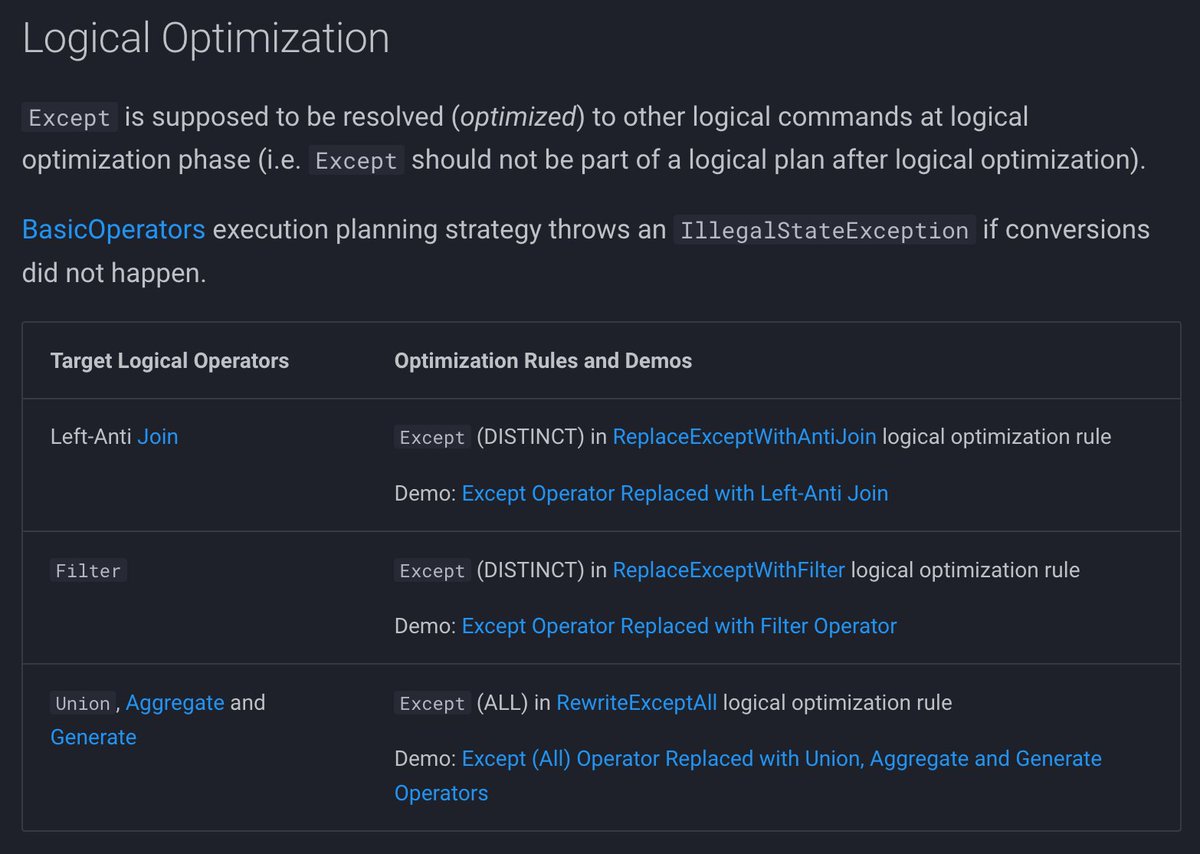Click the Except code starting the first paragraph
The image size is (1200, 854).
click(69, 118)
